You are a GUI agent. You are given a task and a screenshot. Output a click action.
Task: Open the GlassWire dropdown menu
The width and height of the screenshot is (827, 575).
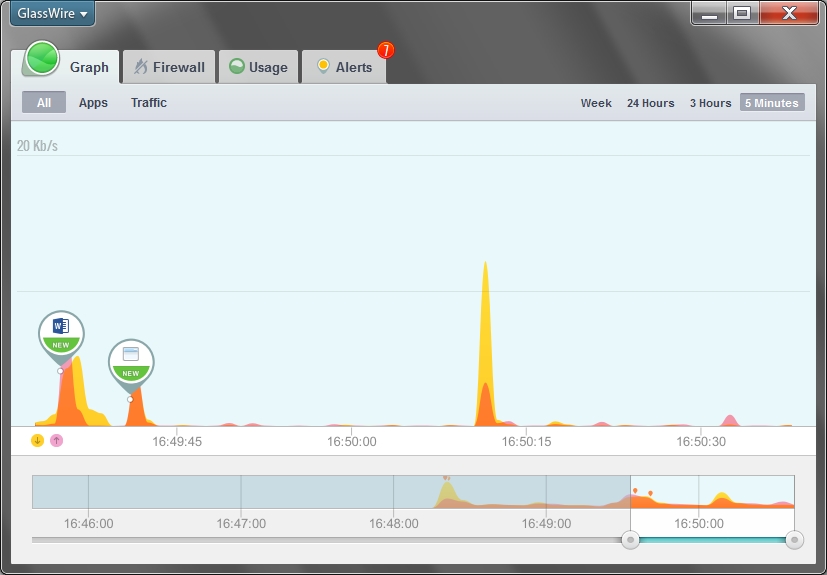[52, 13]
